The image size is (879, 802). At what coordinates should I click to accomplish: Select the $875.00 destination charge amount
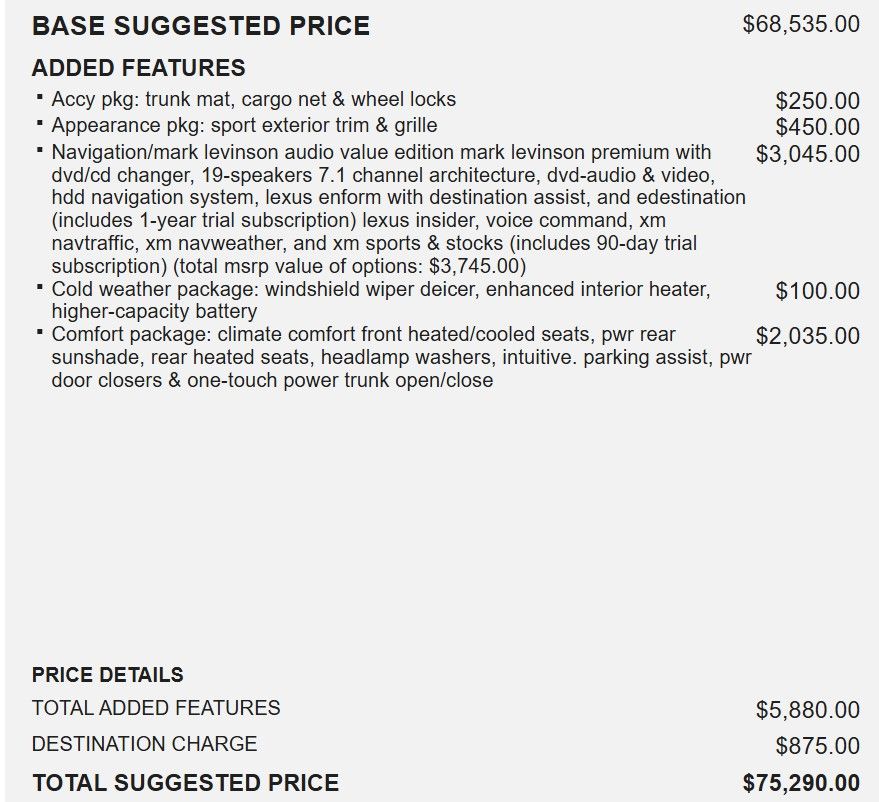817,746
